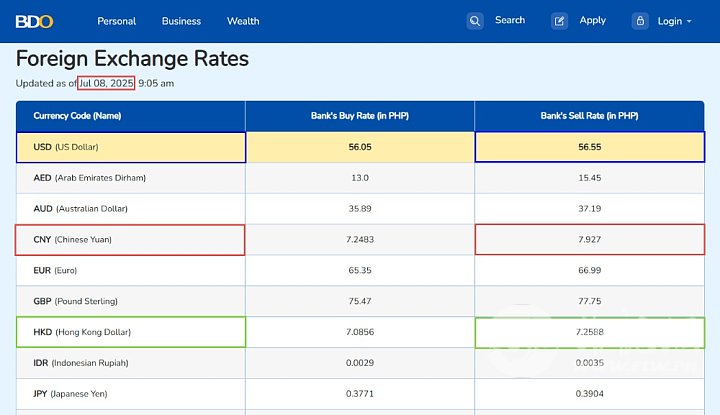This screenshot has height=415, width=720.
Task: Click the Login padlock icon
Action: click(640, 21)
